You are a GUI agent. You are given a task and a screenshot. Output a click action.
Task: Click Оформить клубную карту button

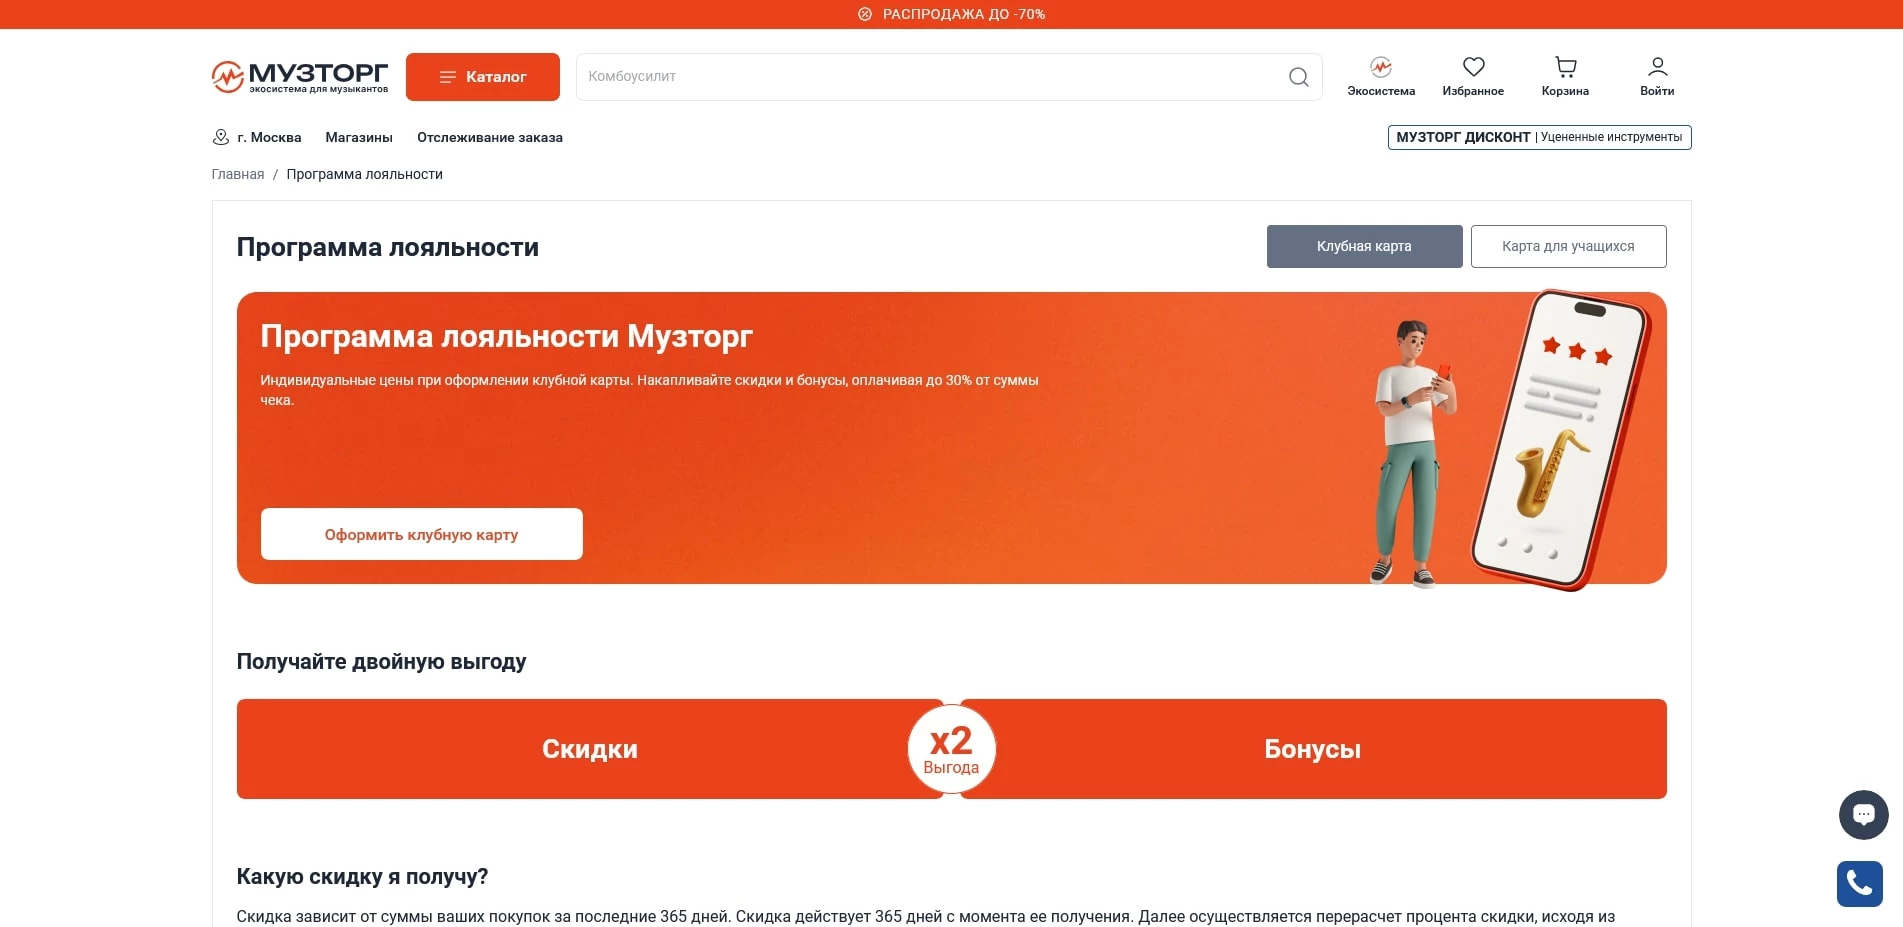(421, 534)
